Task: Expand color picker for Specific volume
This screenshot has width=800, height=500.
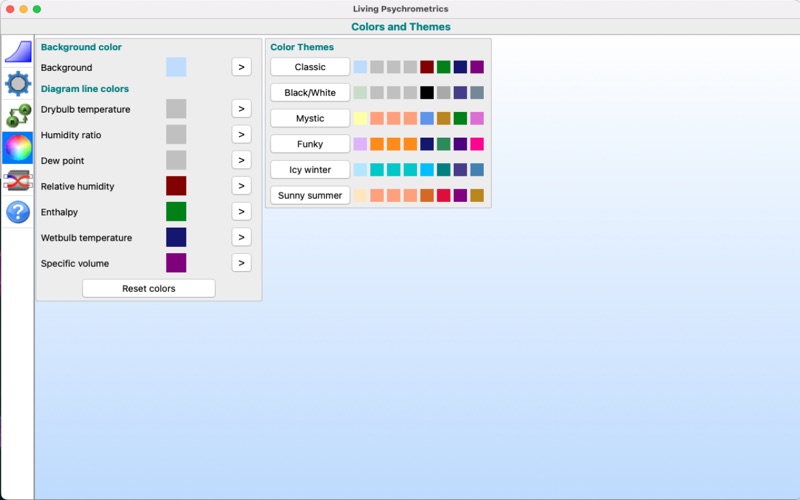Action: tap(241, 263)
